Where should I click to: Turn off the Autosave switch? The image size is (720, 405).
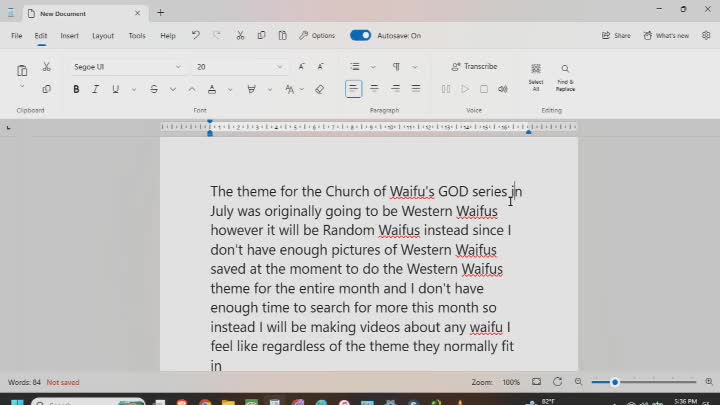360,35
